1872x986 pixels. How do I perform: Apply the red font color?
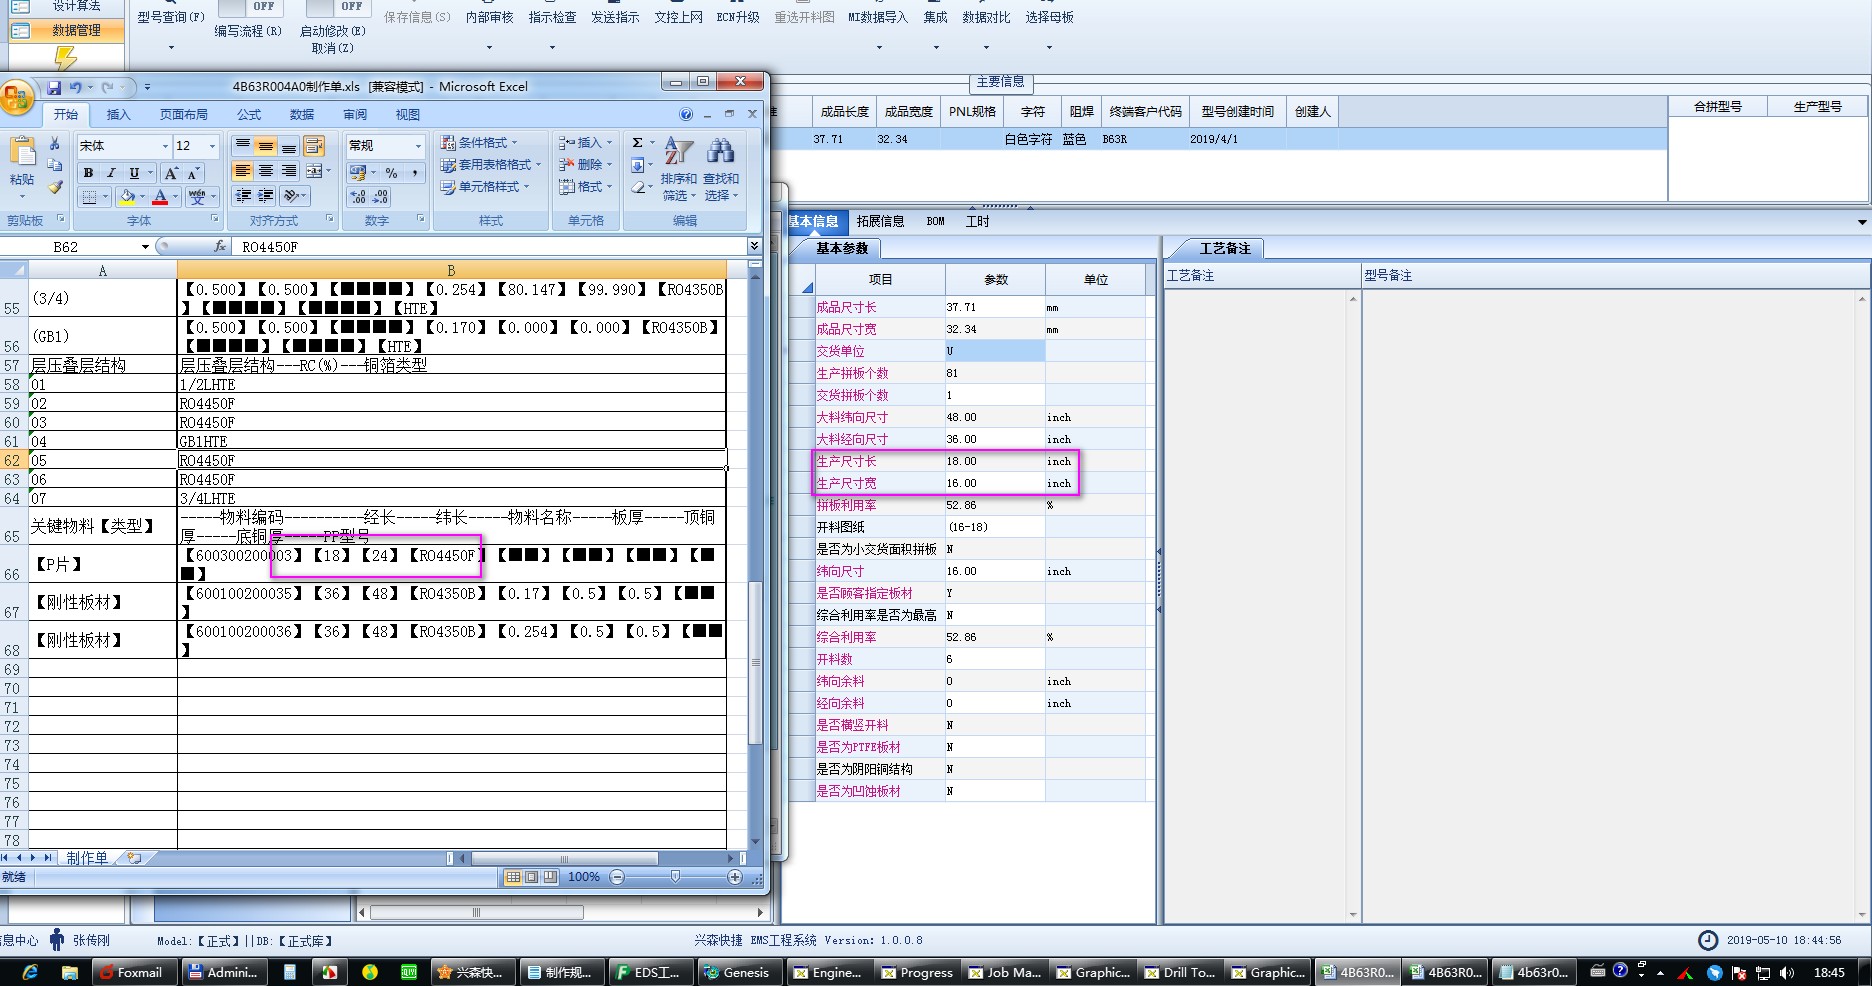(x=160, y=197)
